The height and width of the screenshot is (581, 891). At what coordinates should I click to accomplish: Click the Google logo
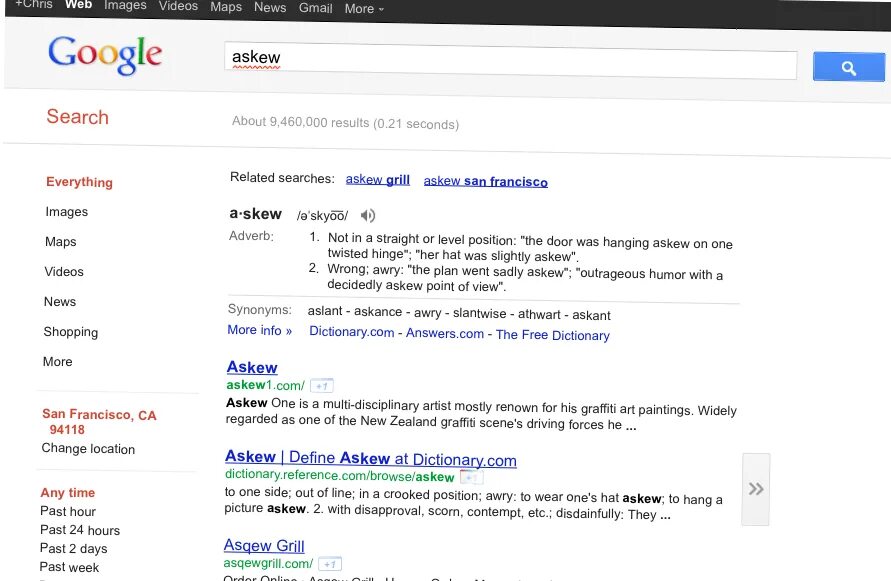point(105,55)
